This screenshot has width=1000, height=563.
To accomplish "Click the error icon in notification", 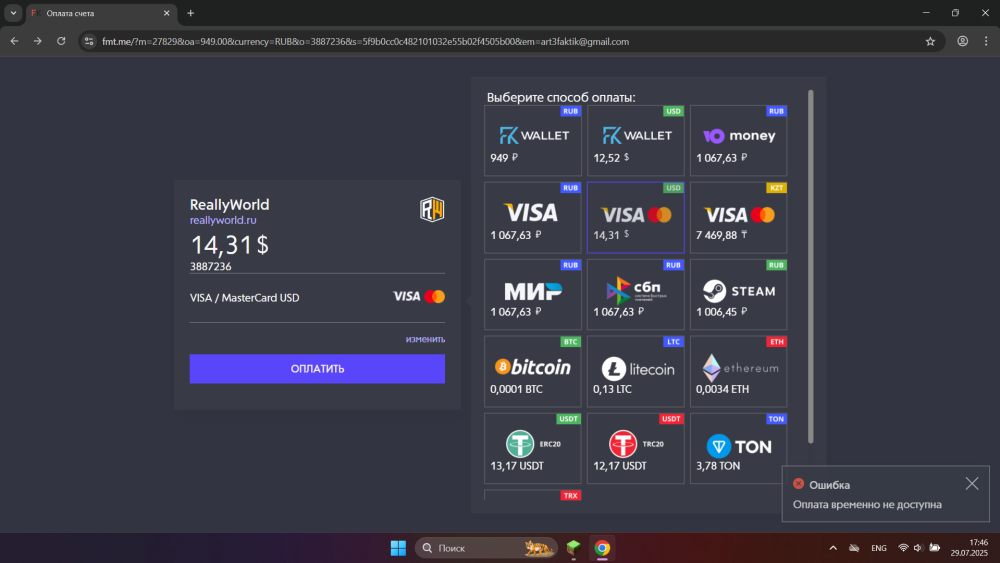I will (798, 484).
